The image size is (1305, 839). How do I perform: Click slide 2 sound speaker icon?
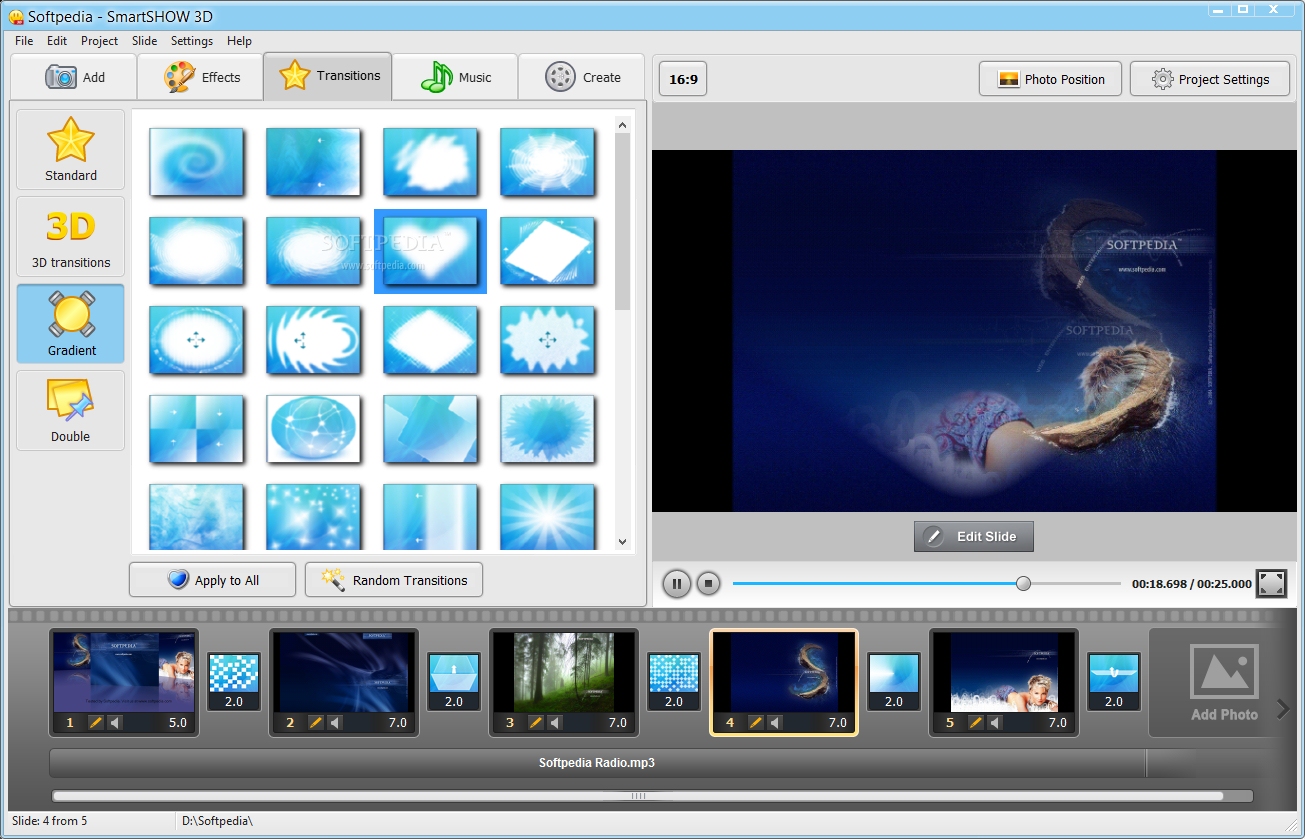click(x=335, y=722)
